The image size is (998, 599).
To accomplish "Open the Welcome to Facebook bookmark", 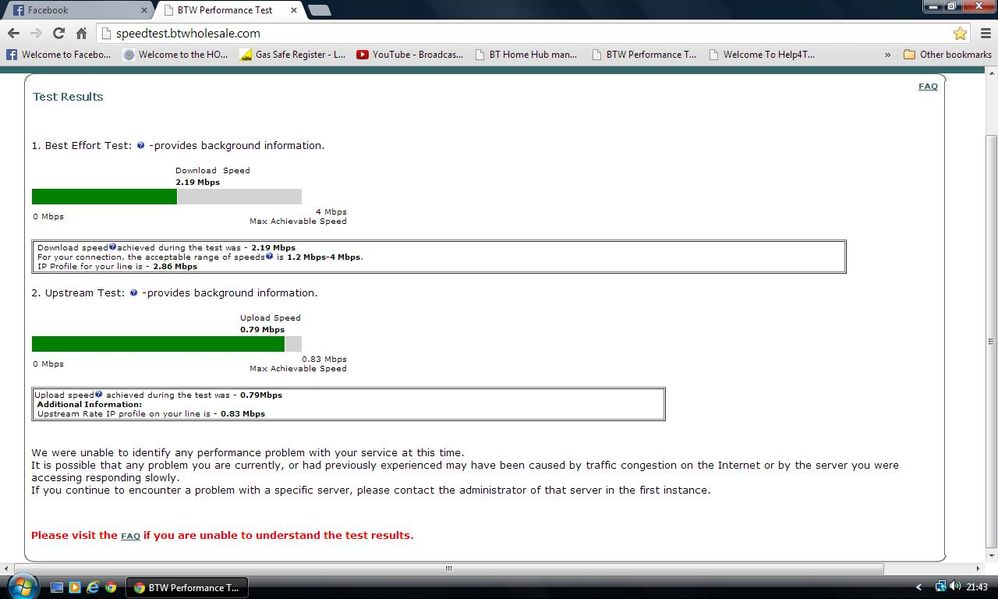I will pos(59,55).
